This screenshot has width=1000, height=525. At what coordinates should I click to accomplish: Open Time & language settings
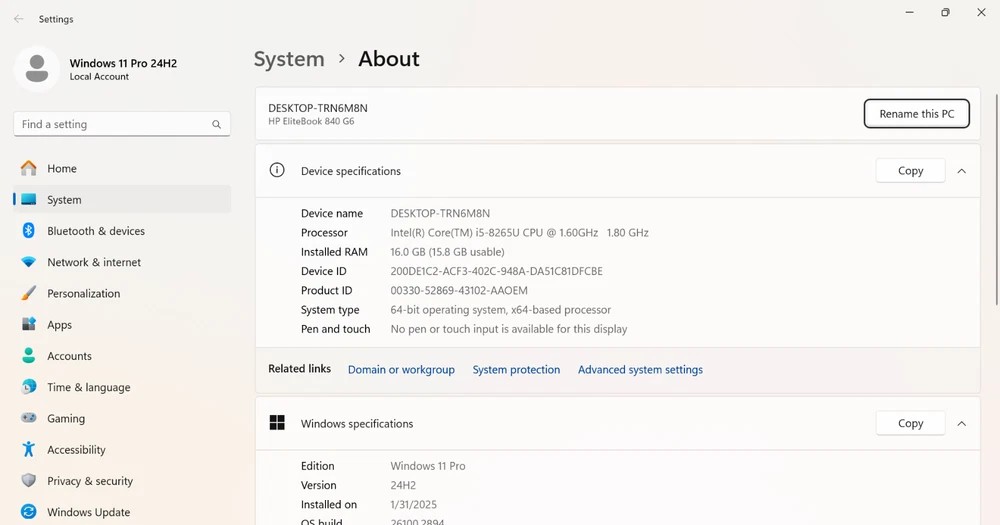pos(88,388)
